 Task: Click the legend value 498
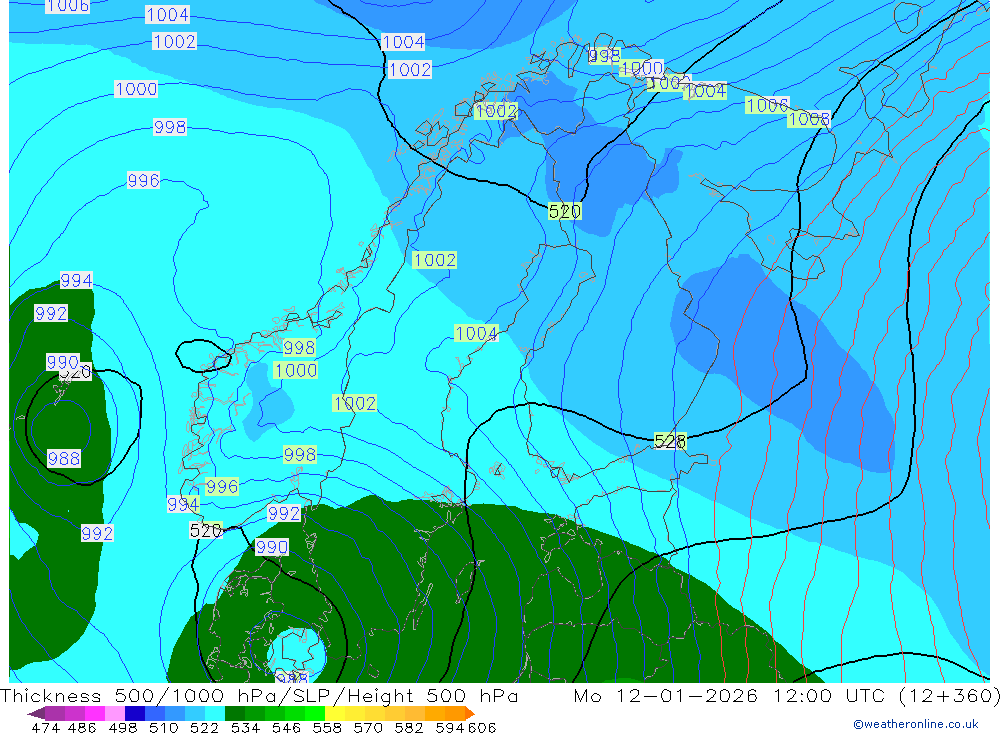point(122,728)
